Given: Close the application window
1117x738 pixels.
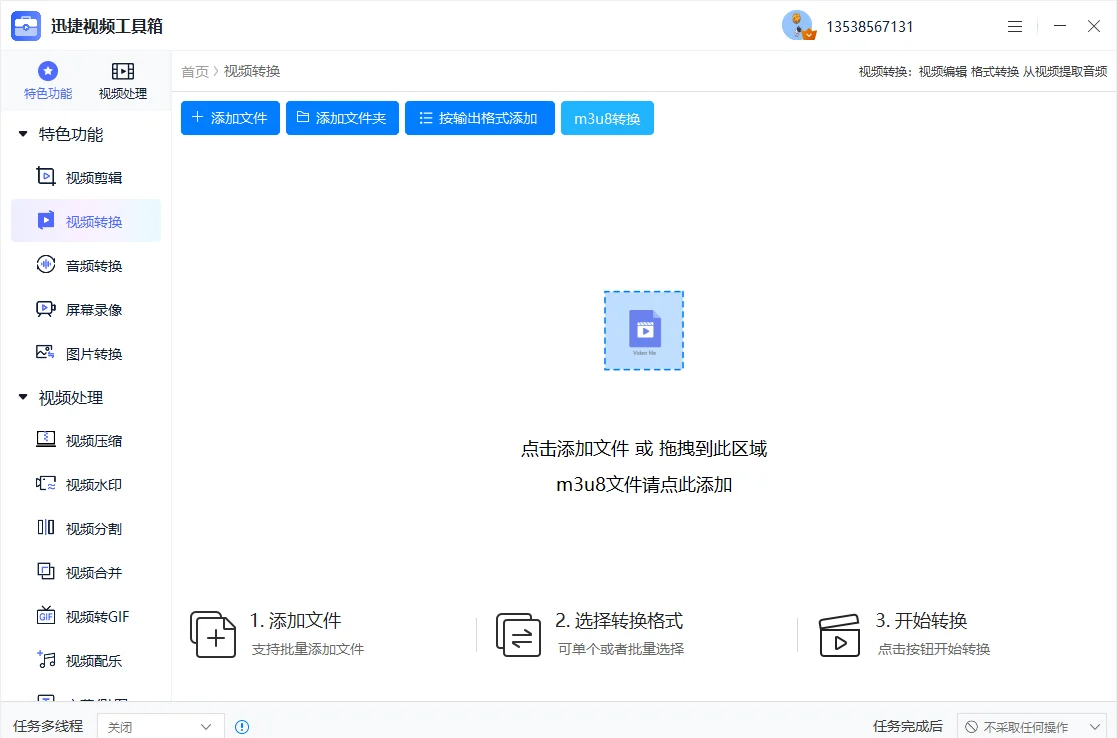Looking at the screenshot, I should click(x=1094, y=26).
